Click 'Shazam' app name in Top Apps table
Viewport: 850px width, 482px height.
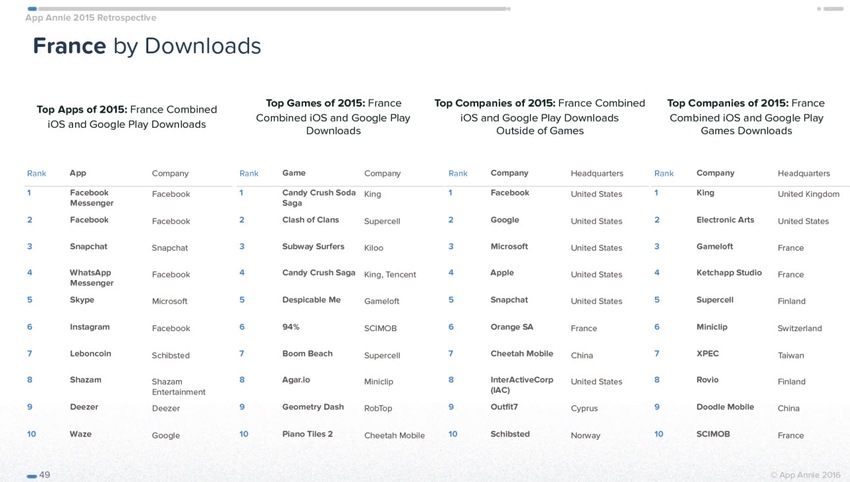pyautogui.click(x=85, y=380)
